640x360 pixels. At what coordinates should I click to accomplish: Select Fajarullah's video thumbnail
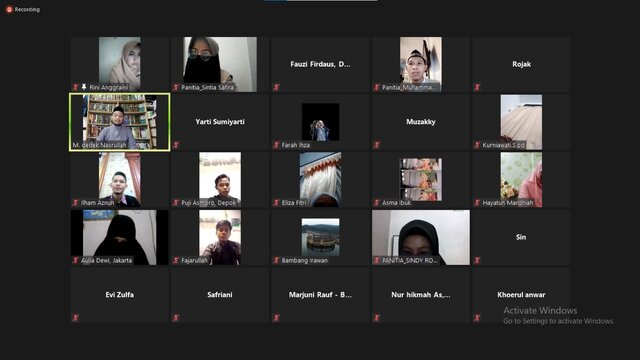click(x=220, y=238)
